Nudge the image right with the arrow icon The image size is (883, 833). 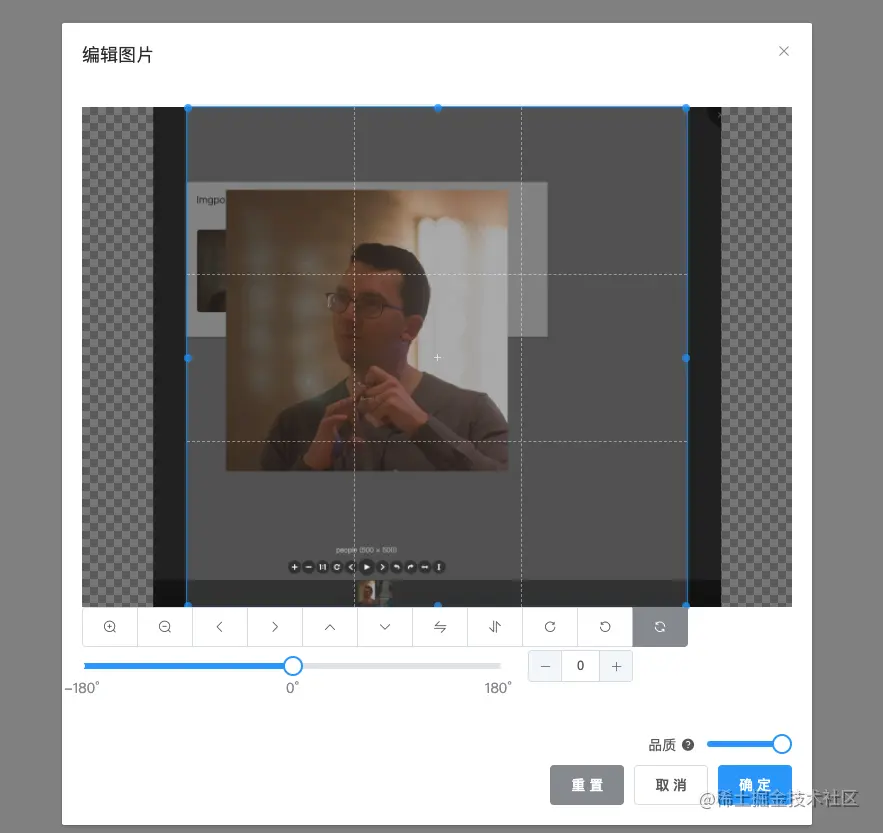tap(274, 627)
